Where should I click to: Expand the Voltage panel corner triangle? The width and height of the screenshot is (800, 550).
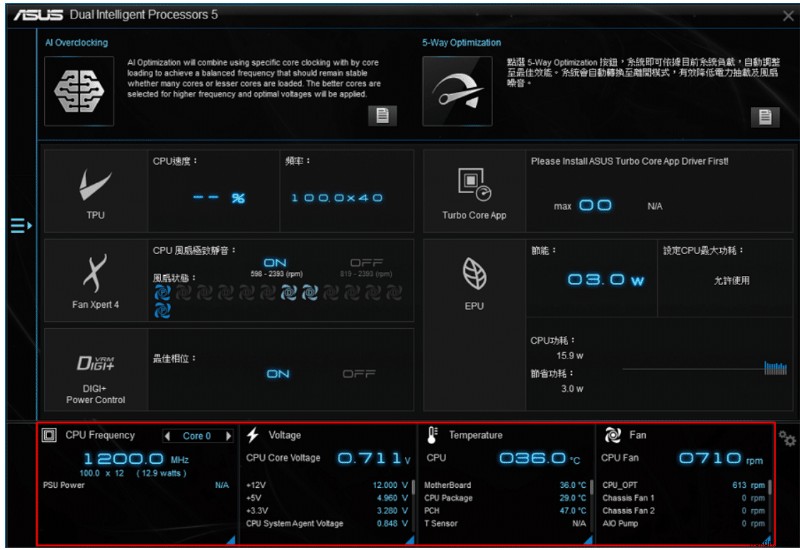410,539
